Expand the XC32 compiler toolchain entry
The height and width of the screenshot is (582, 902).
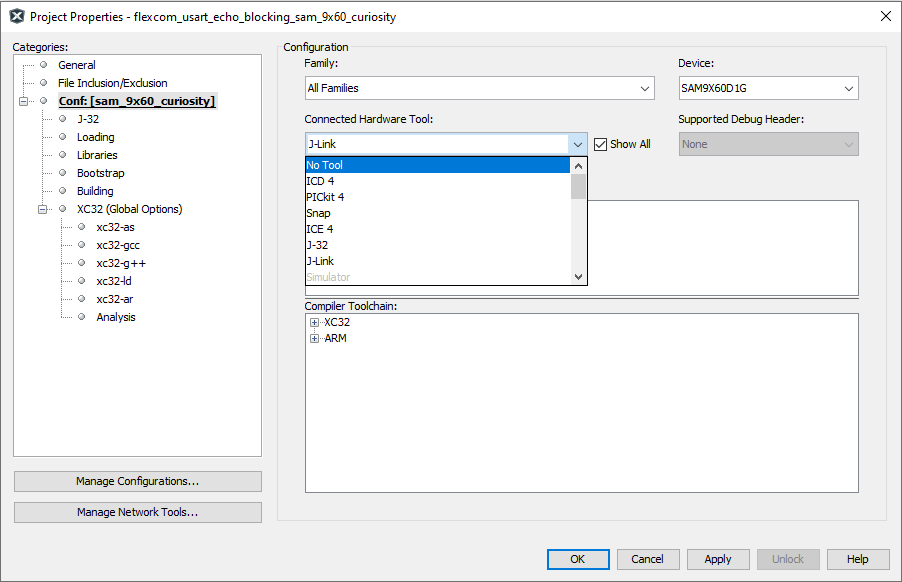[315, 323]
